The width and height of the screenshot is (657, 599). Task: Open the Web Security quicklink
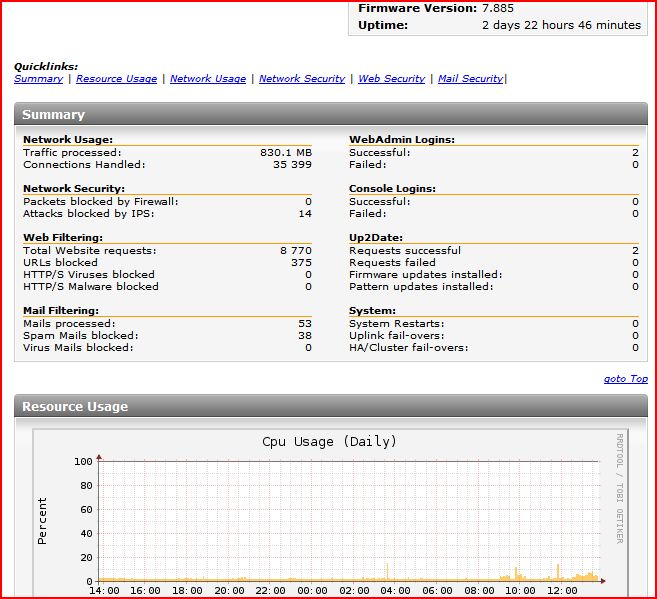[391, 79]
